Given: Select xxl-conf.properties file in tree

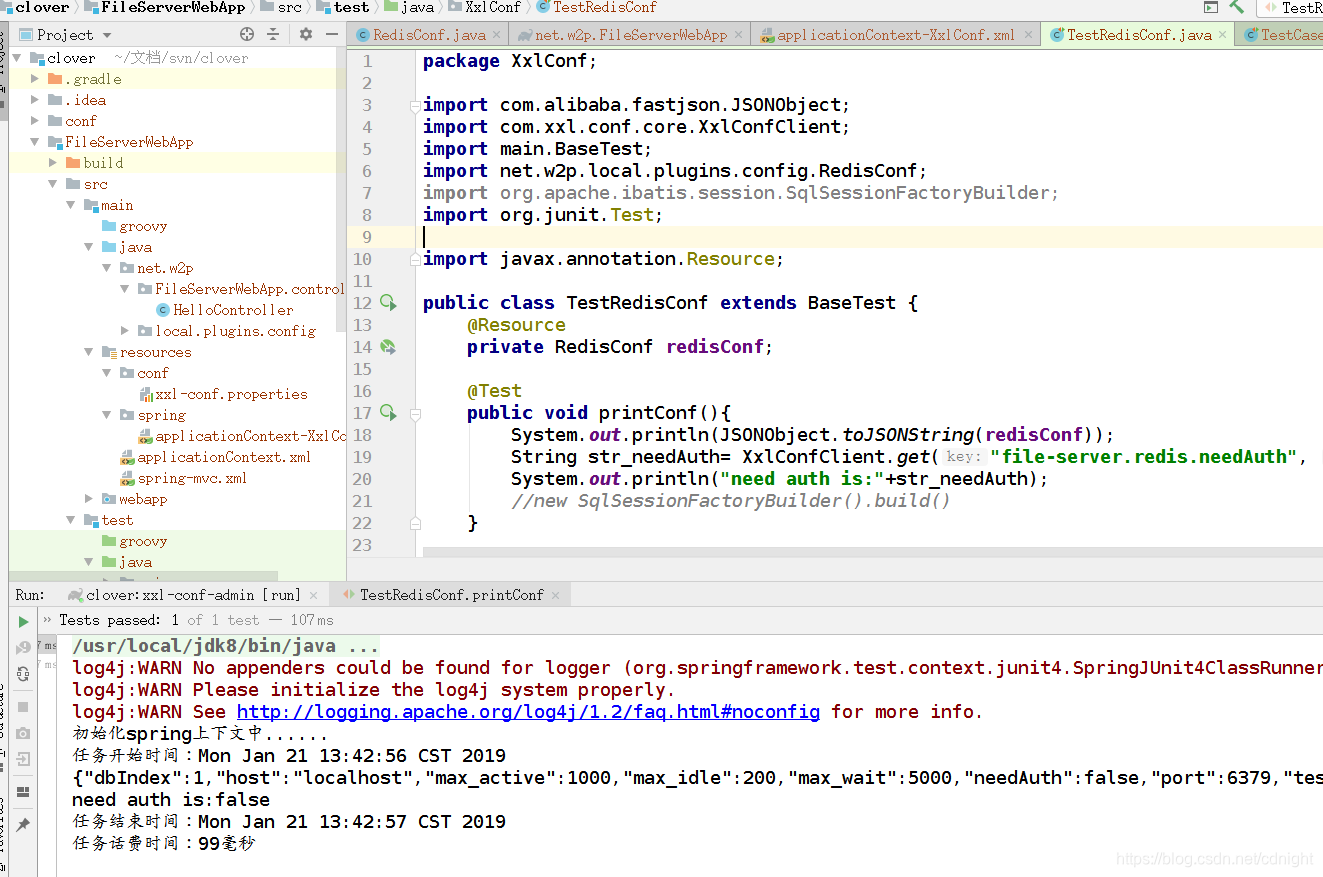Looking at the screenshot, I should 223,394.
